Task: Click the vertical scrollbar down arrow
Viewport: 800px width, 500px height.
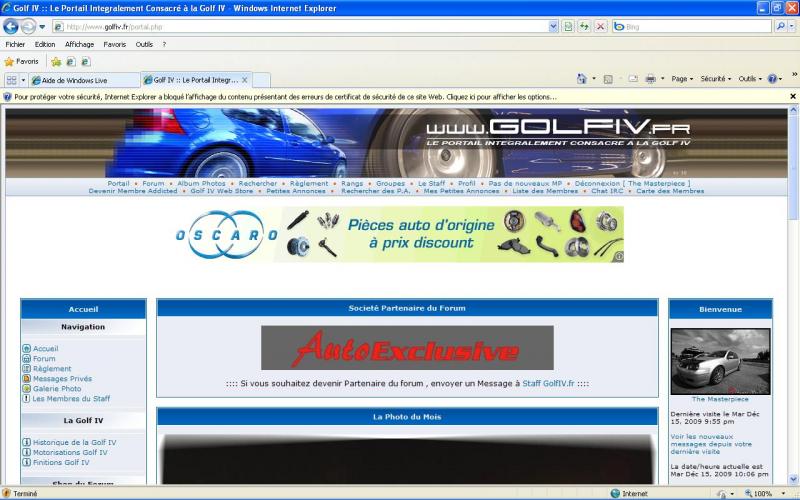Action: tap(793, 479)
